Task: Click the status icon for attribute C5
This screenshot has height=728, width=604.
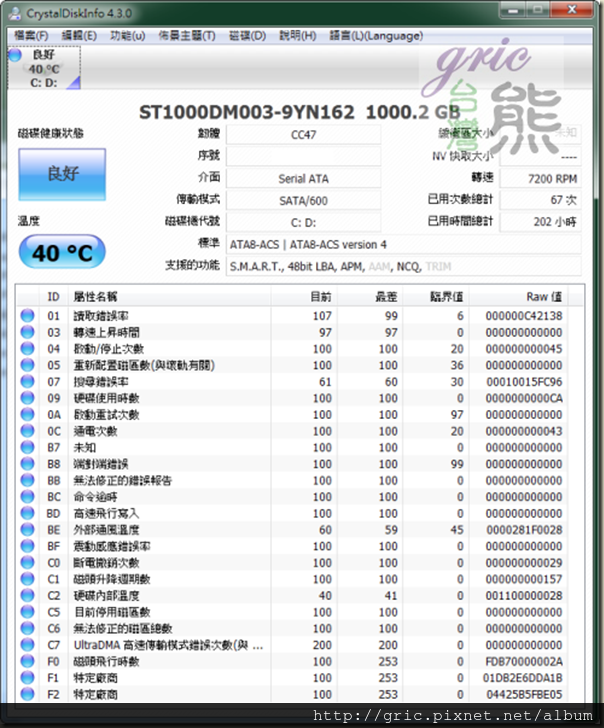Action: [27, 612]
